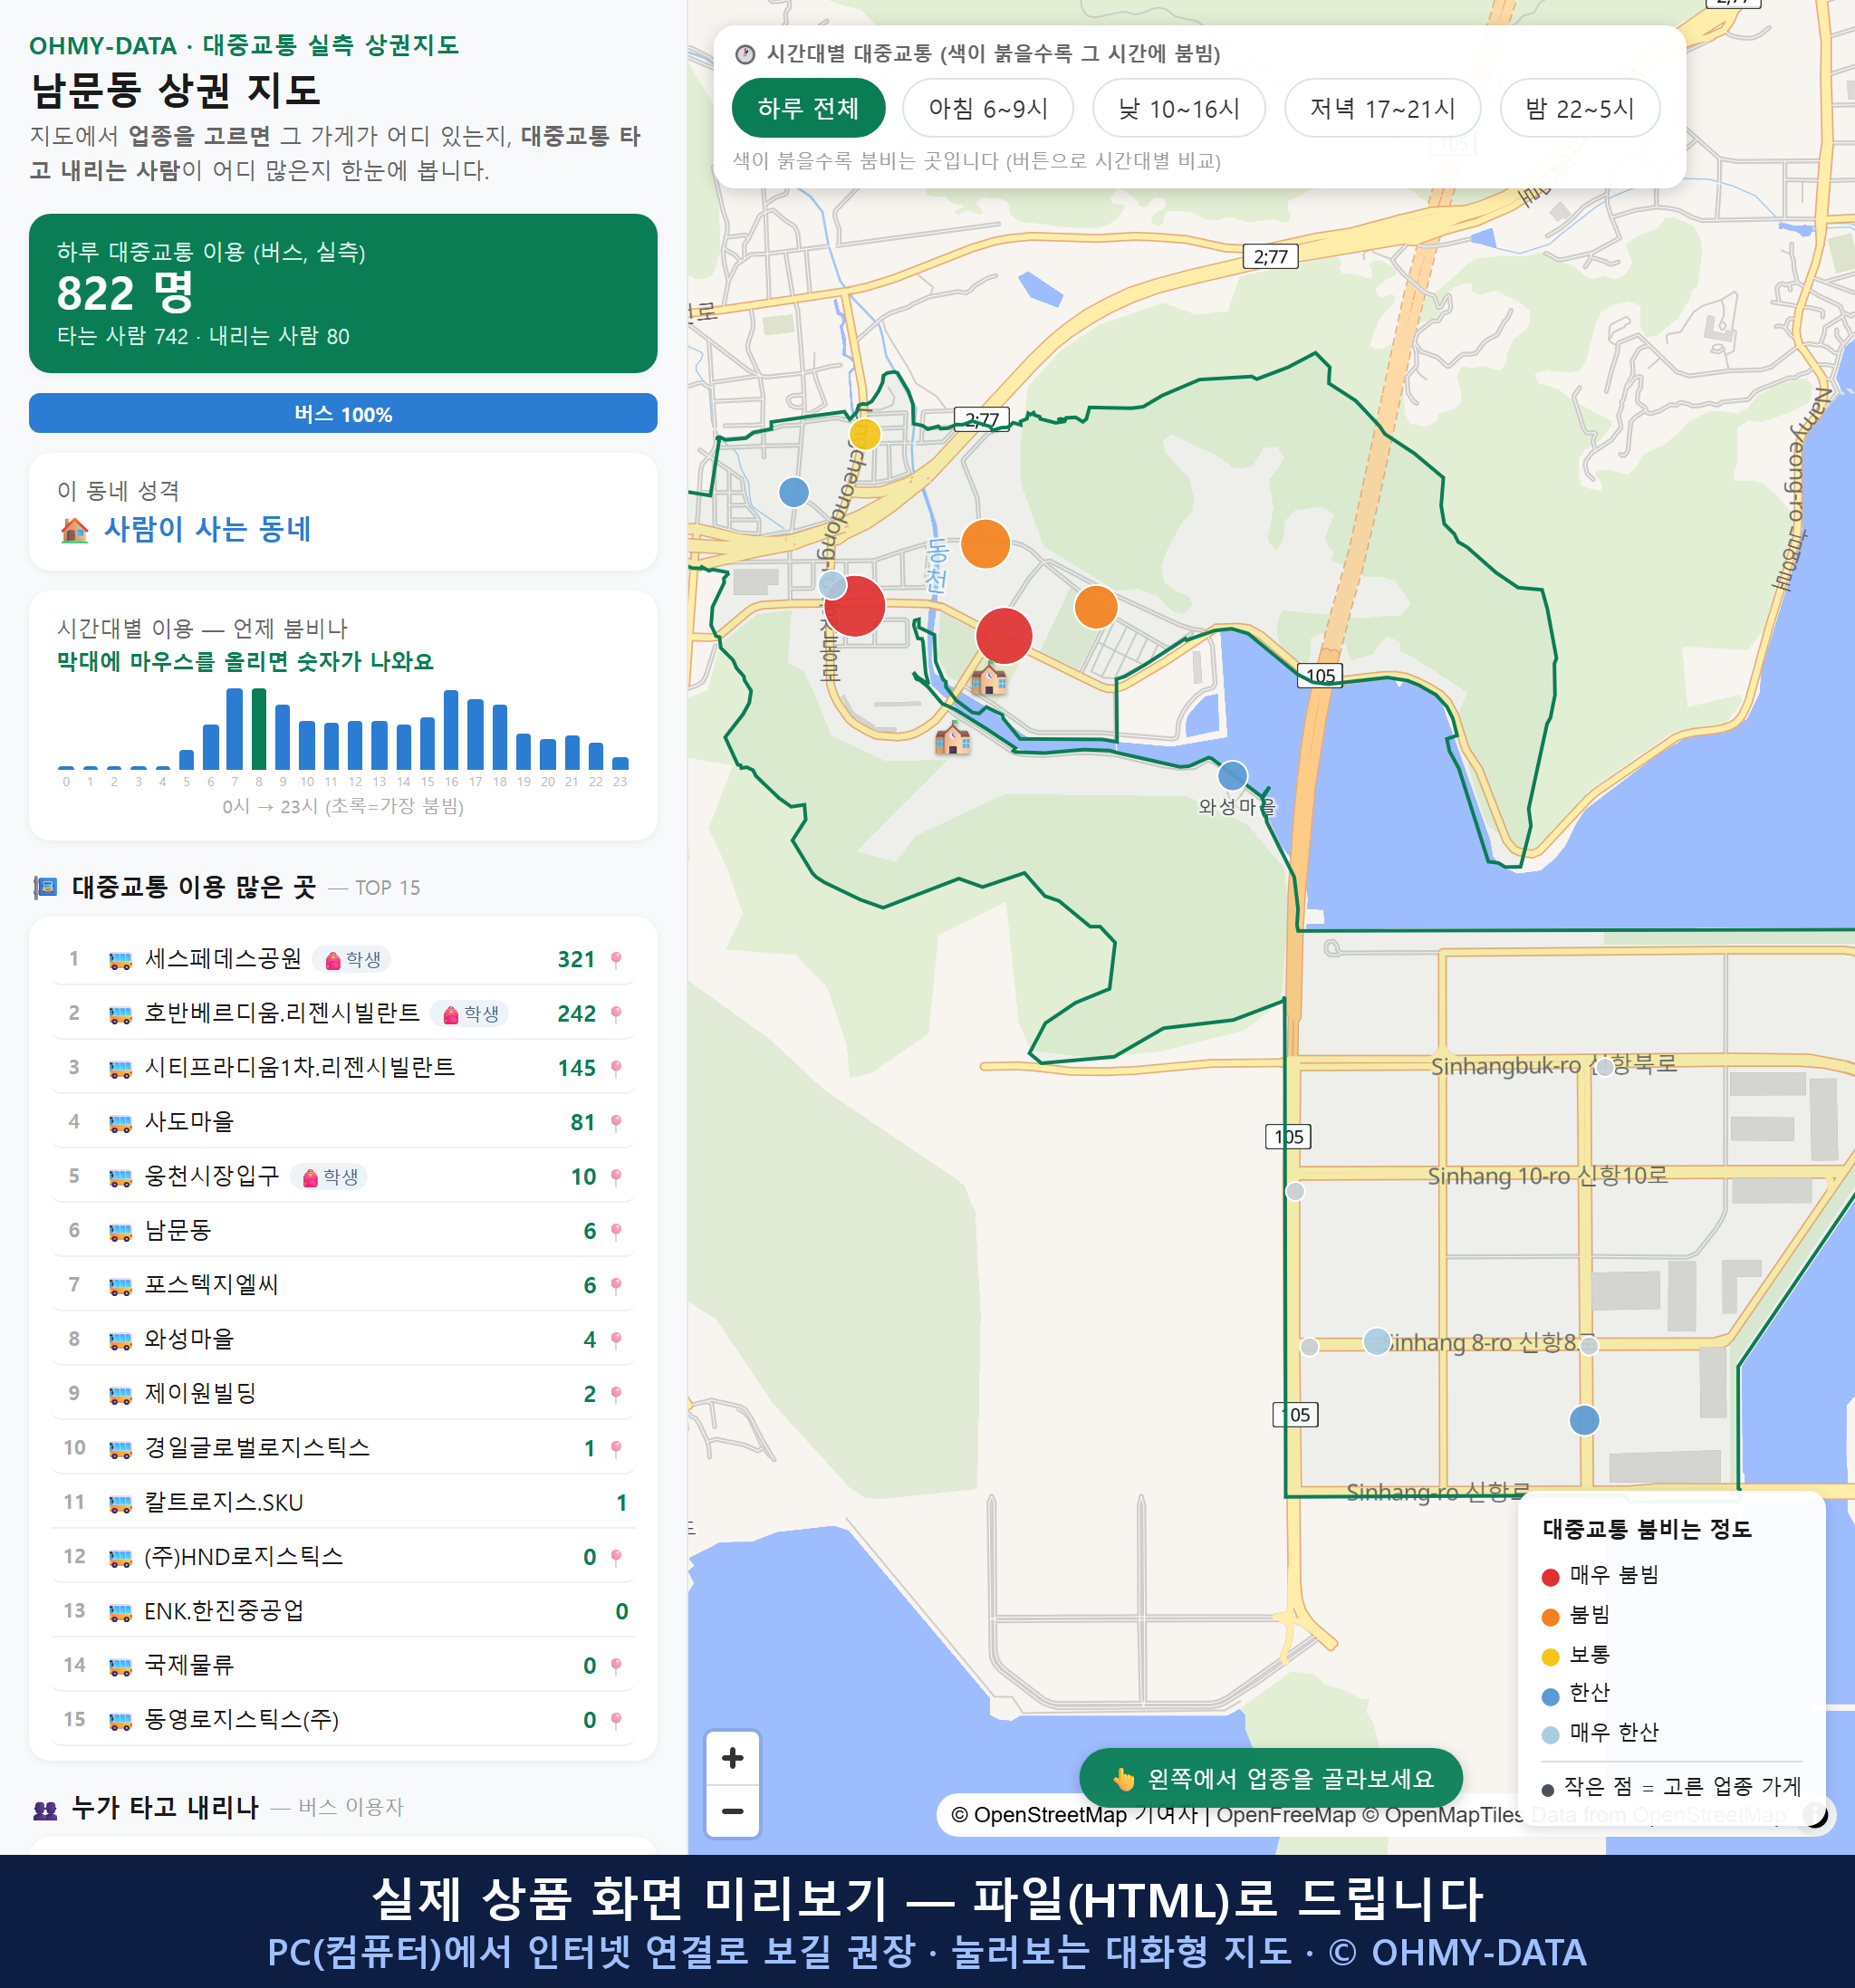Select 사도마을 stop row
Screen dimensions: 1855x1988
tap(343, 1122)
